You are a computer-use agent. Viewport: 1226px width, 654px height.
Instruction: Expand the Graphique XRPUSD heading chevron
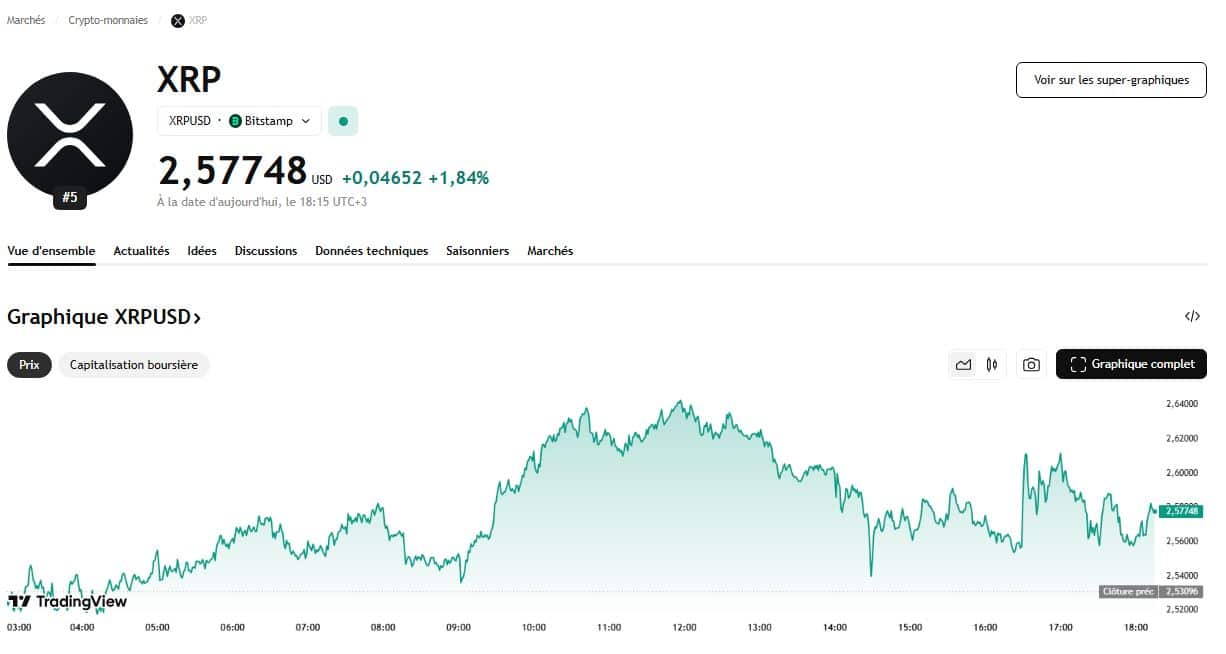[x=197, y=318]
